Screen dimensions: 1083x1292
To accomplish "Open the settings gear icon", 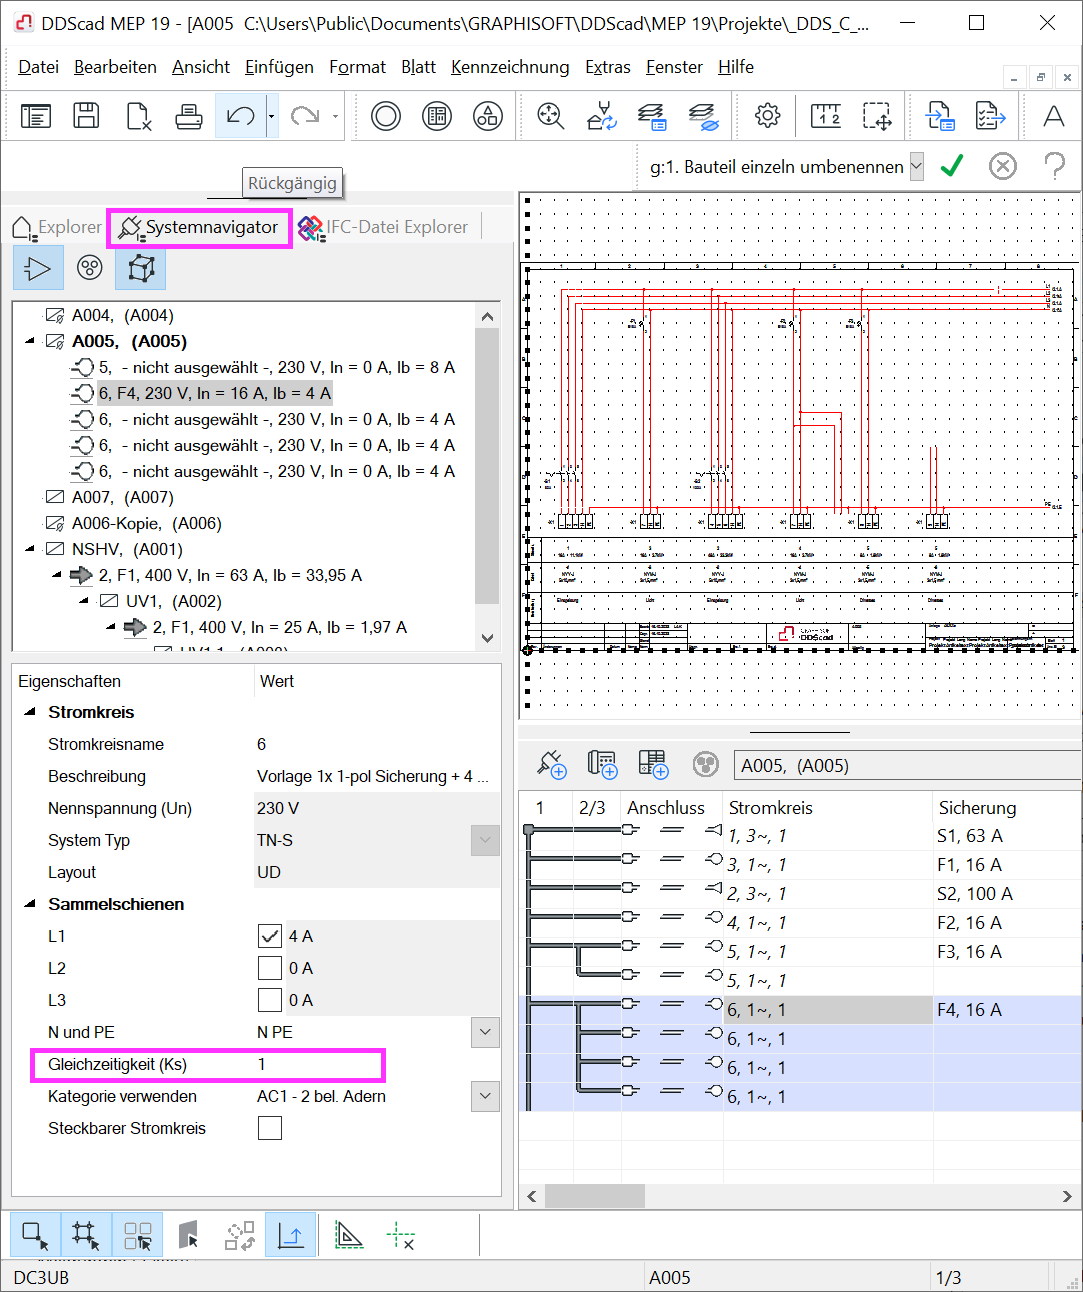I will [x=767, y=116].
